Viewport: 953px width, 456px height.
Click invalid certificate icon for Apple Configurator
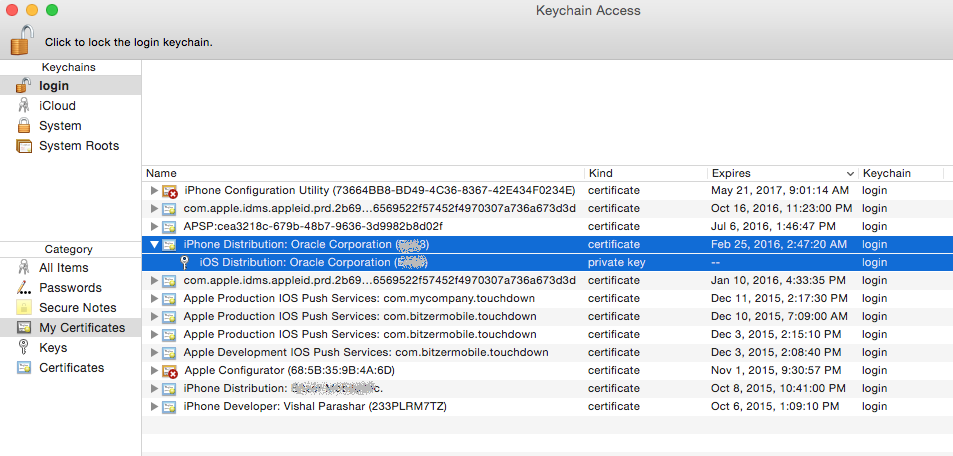170,371
